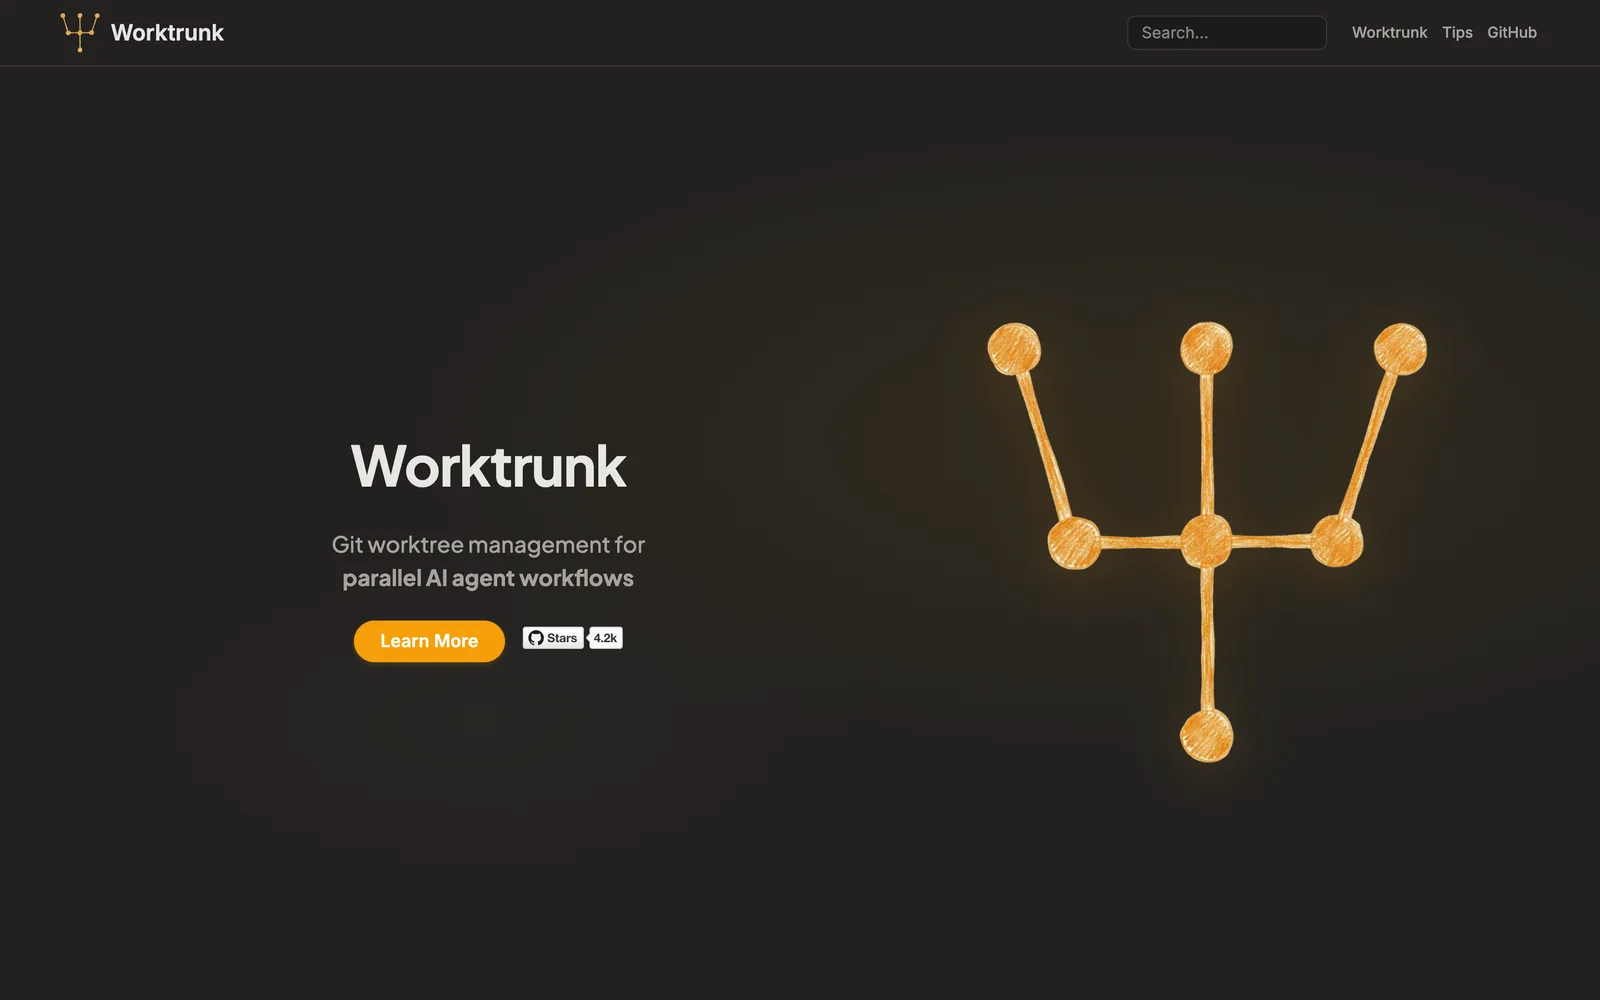
Task: Go to the Tips navigation link
Action: coord(1457,33)
